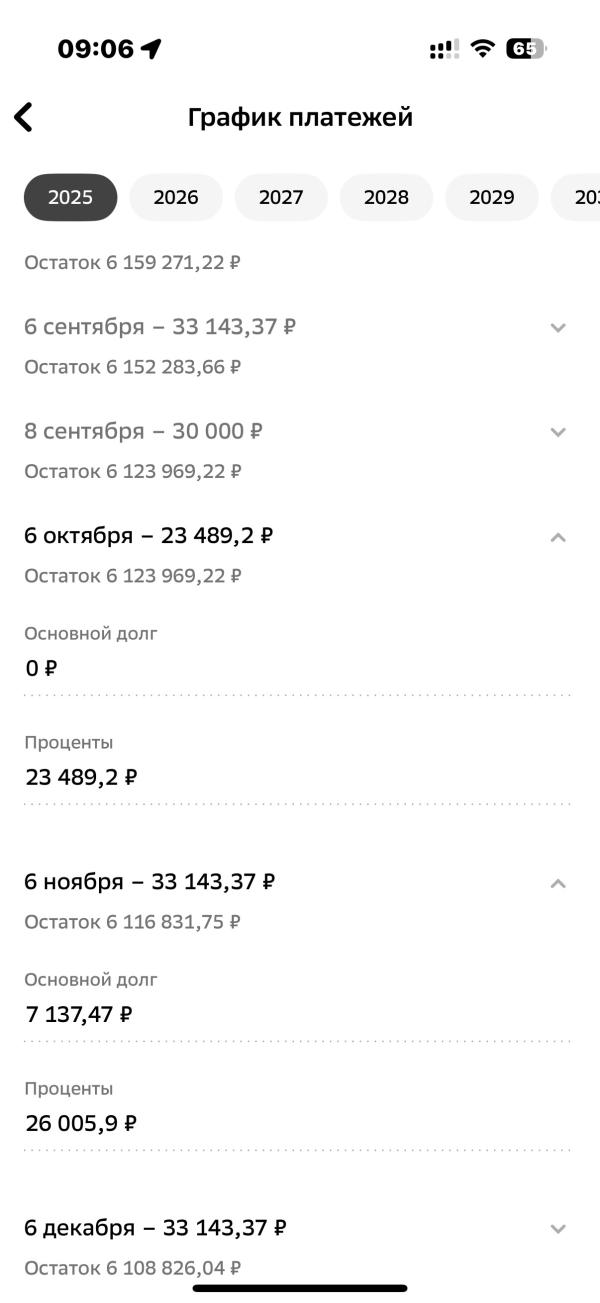The height and width of the screenshot is (1303, 600).
Task: Expand the 8 сентября payment chevron
Action: pos(558,432)
